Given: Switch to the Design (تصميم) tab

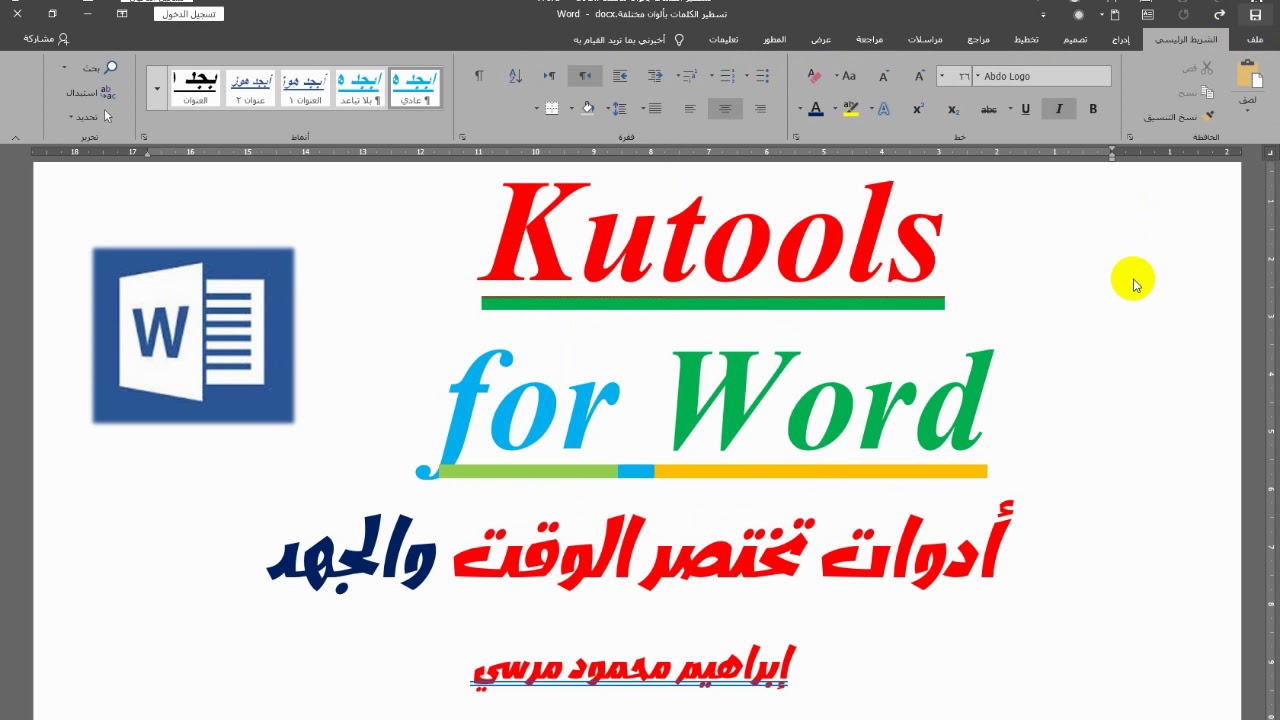Looking at the screenshot, I should [x=1075, y=40].
